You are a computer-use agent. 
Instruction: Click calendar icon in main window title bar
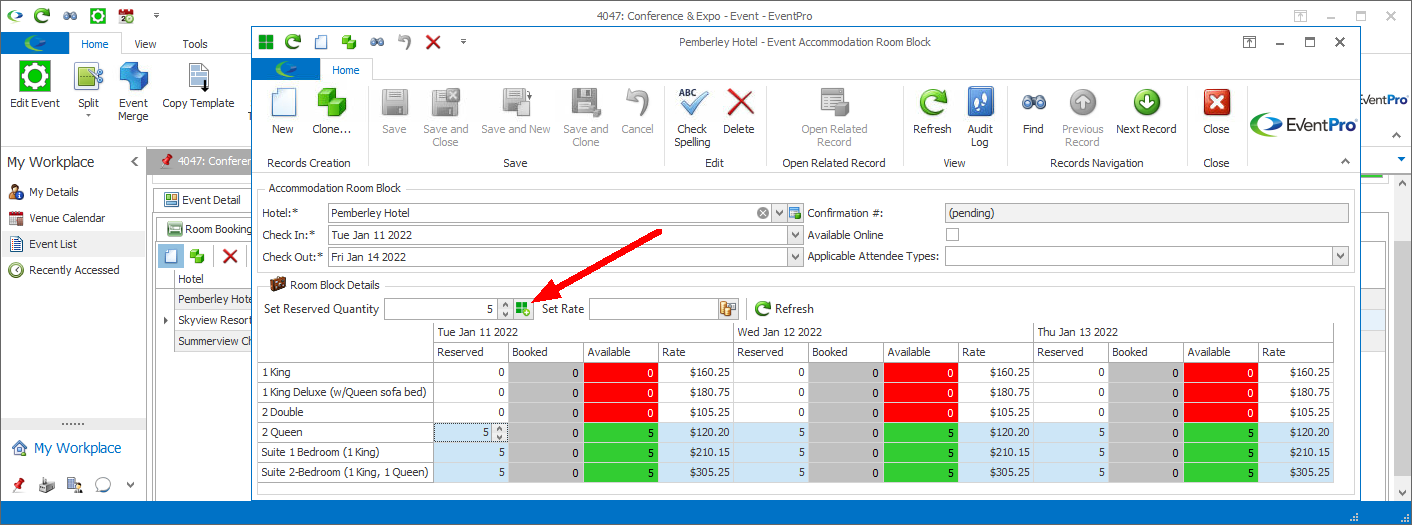click(126, 16)
